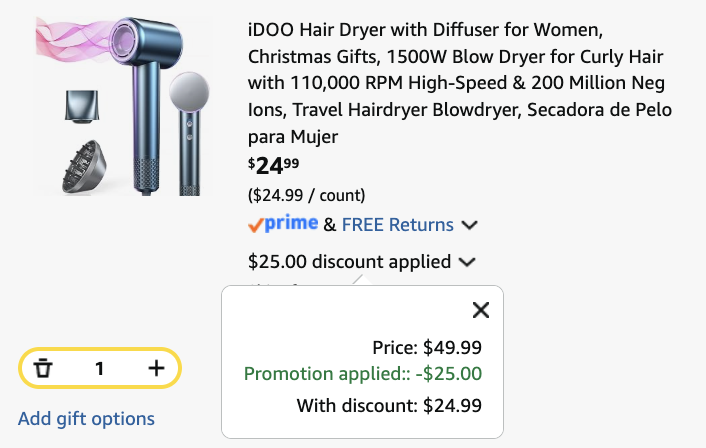Image resolution: width=706 pixels, height=448 pixels.
Task: Expand chevron beside FREE Returns
Action: pos(469,225)
